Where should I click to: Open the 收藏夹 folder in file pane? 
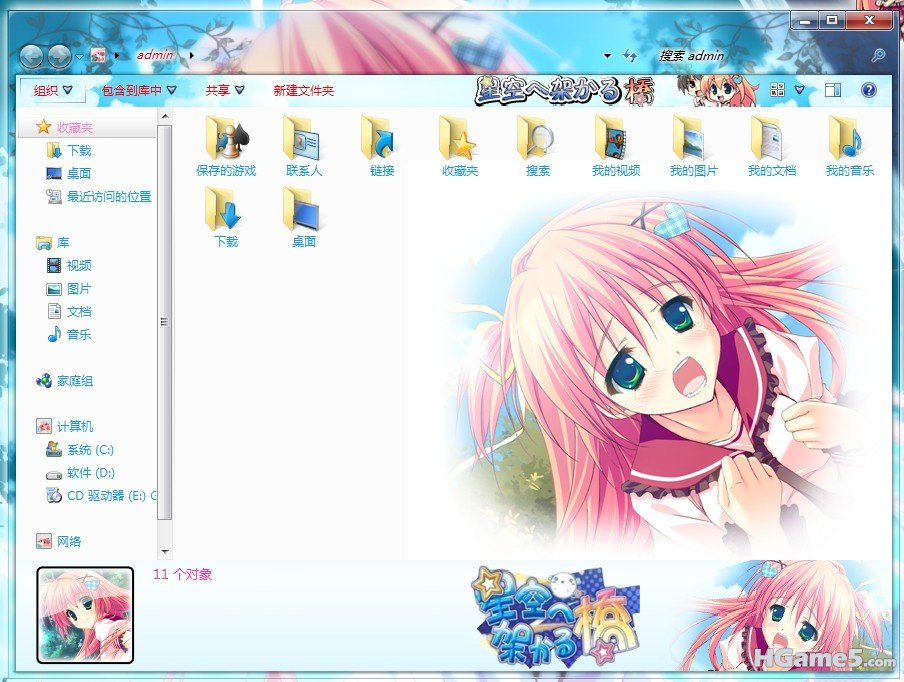coord(459,145)
